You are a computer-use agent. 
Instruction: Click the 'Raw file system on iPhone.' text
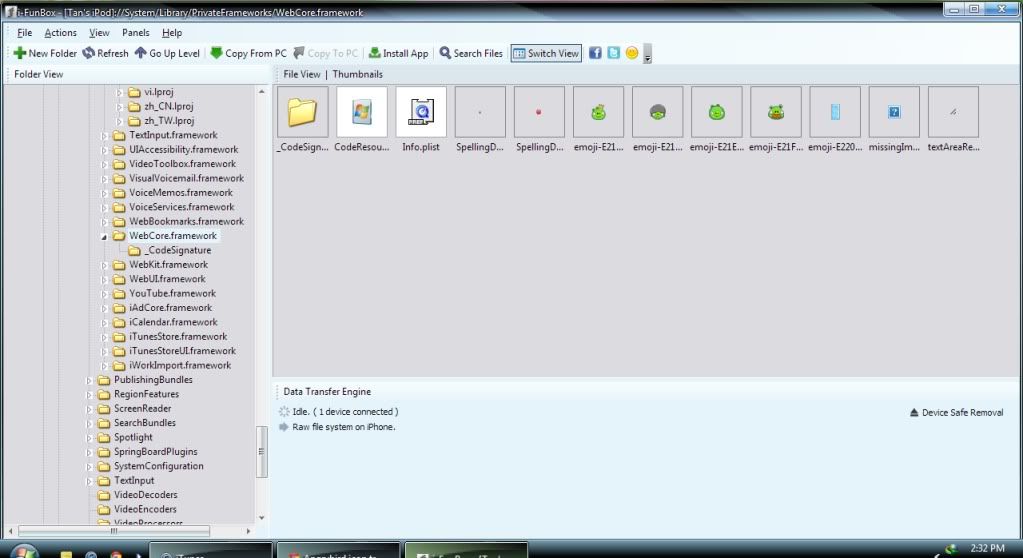click(x=344, y=427)
